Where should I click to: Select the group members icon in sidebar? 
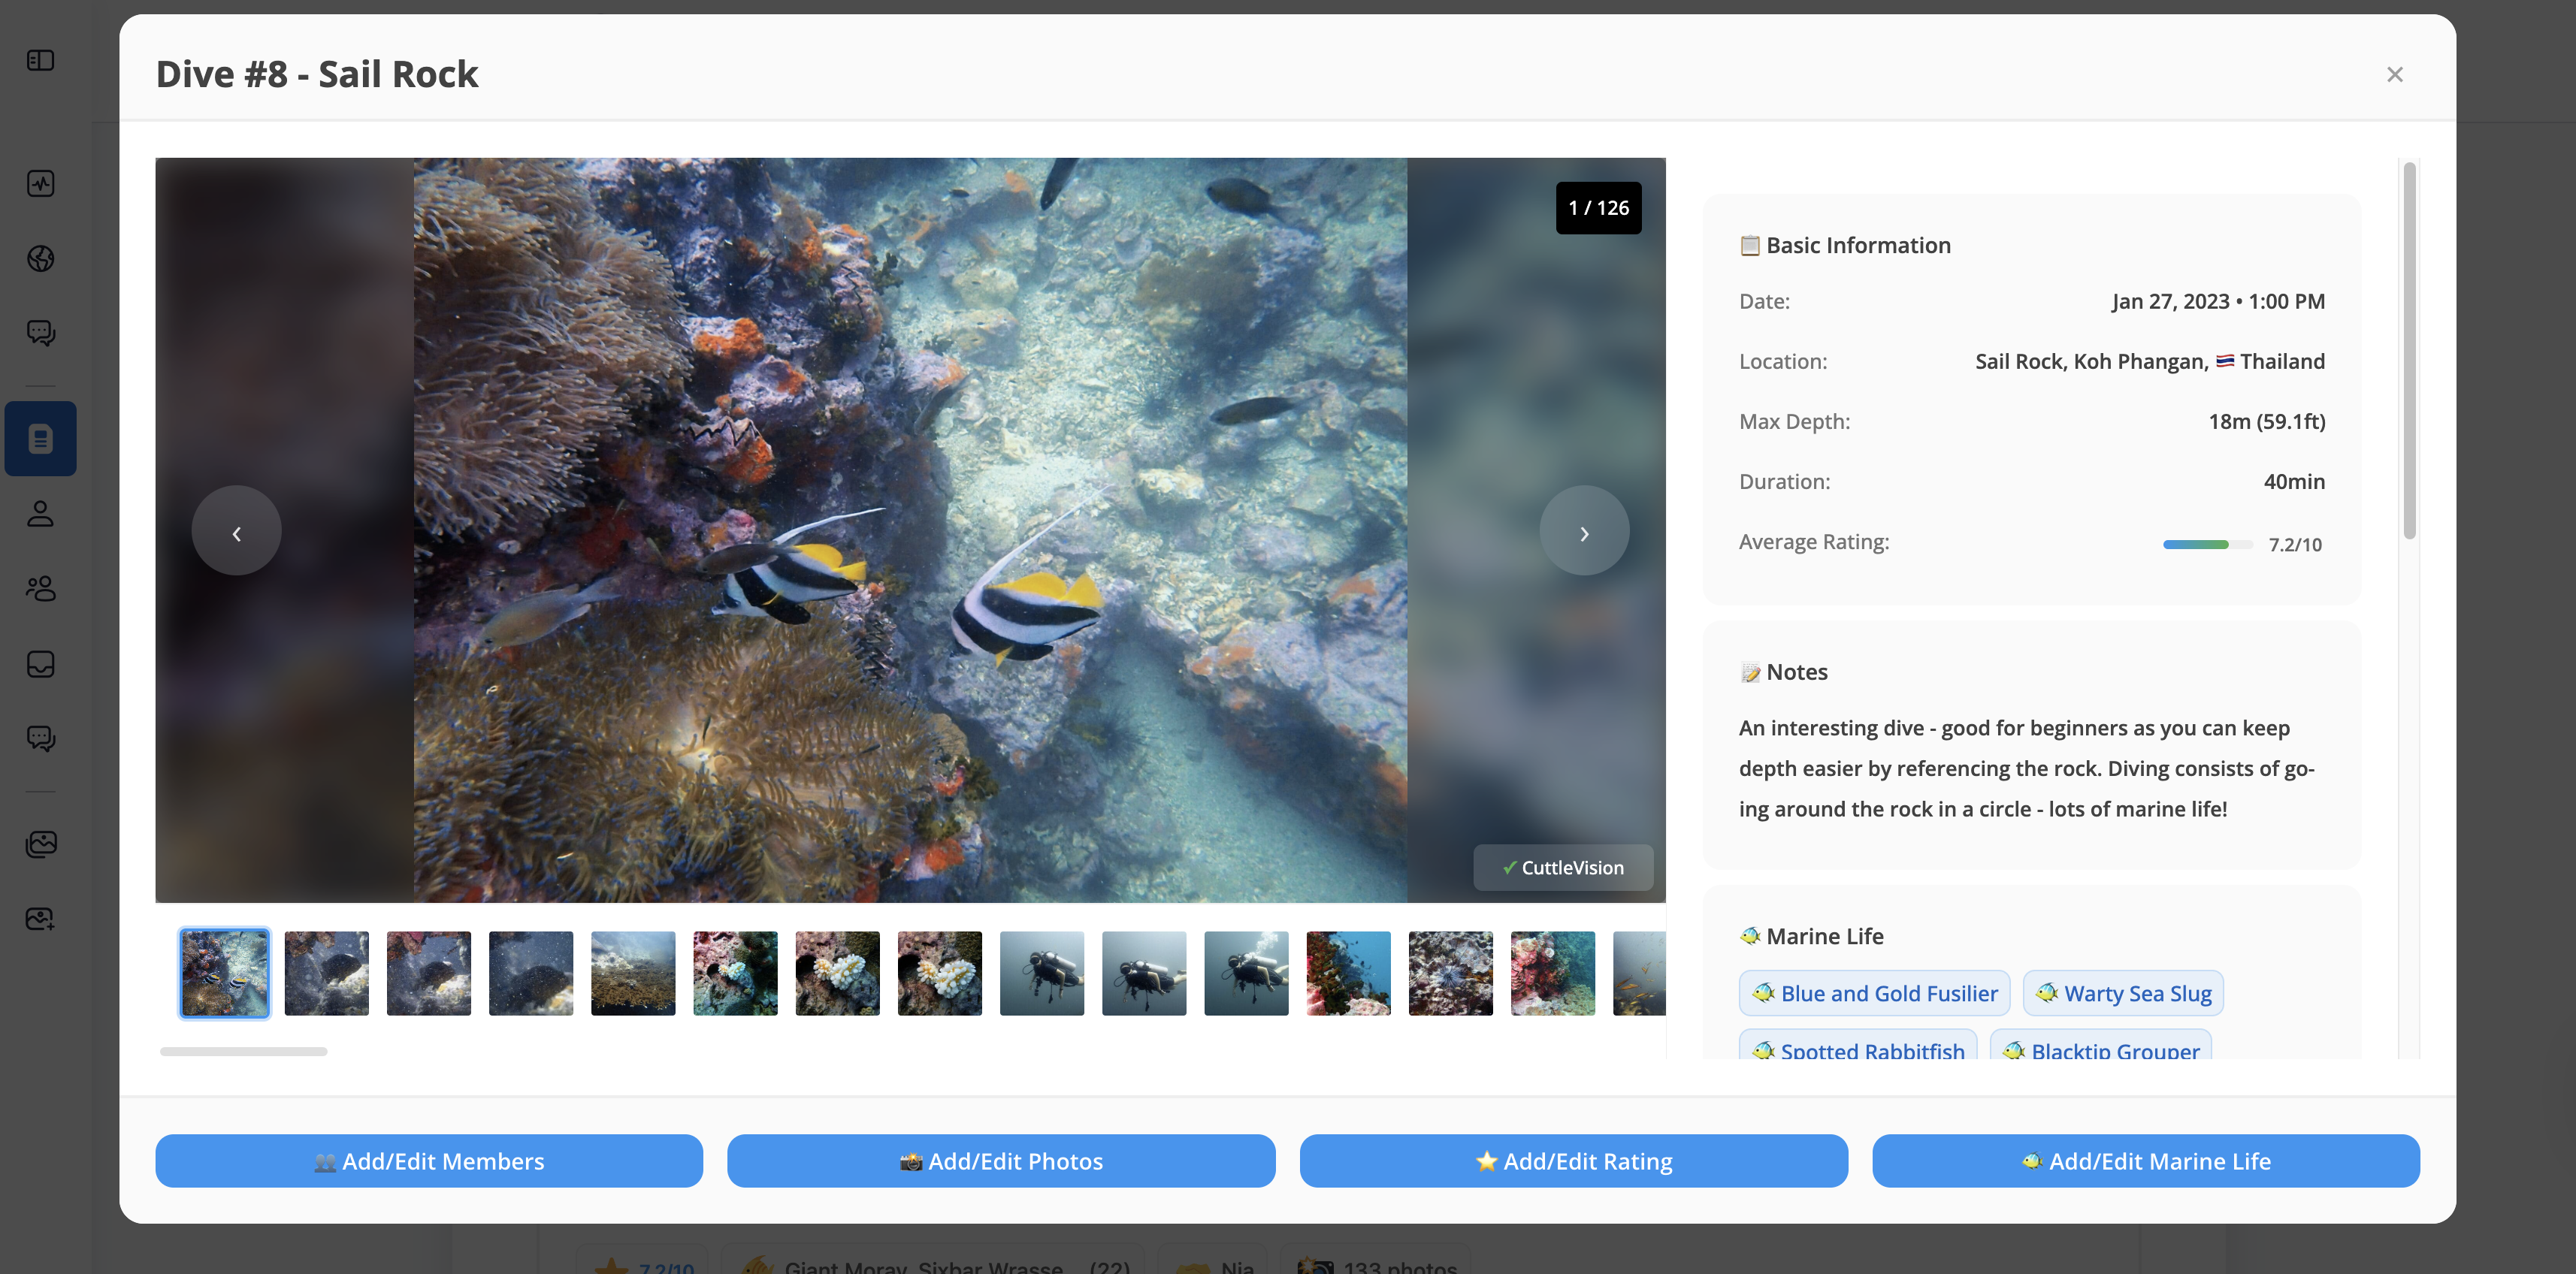(41, 589)
